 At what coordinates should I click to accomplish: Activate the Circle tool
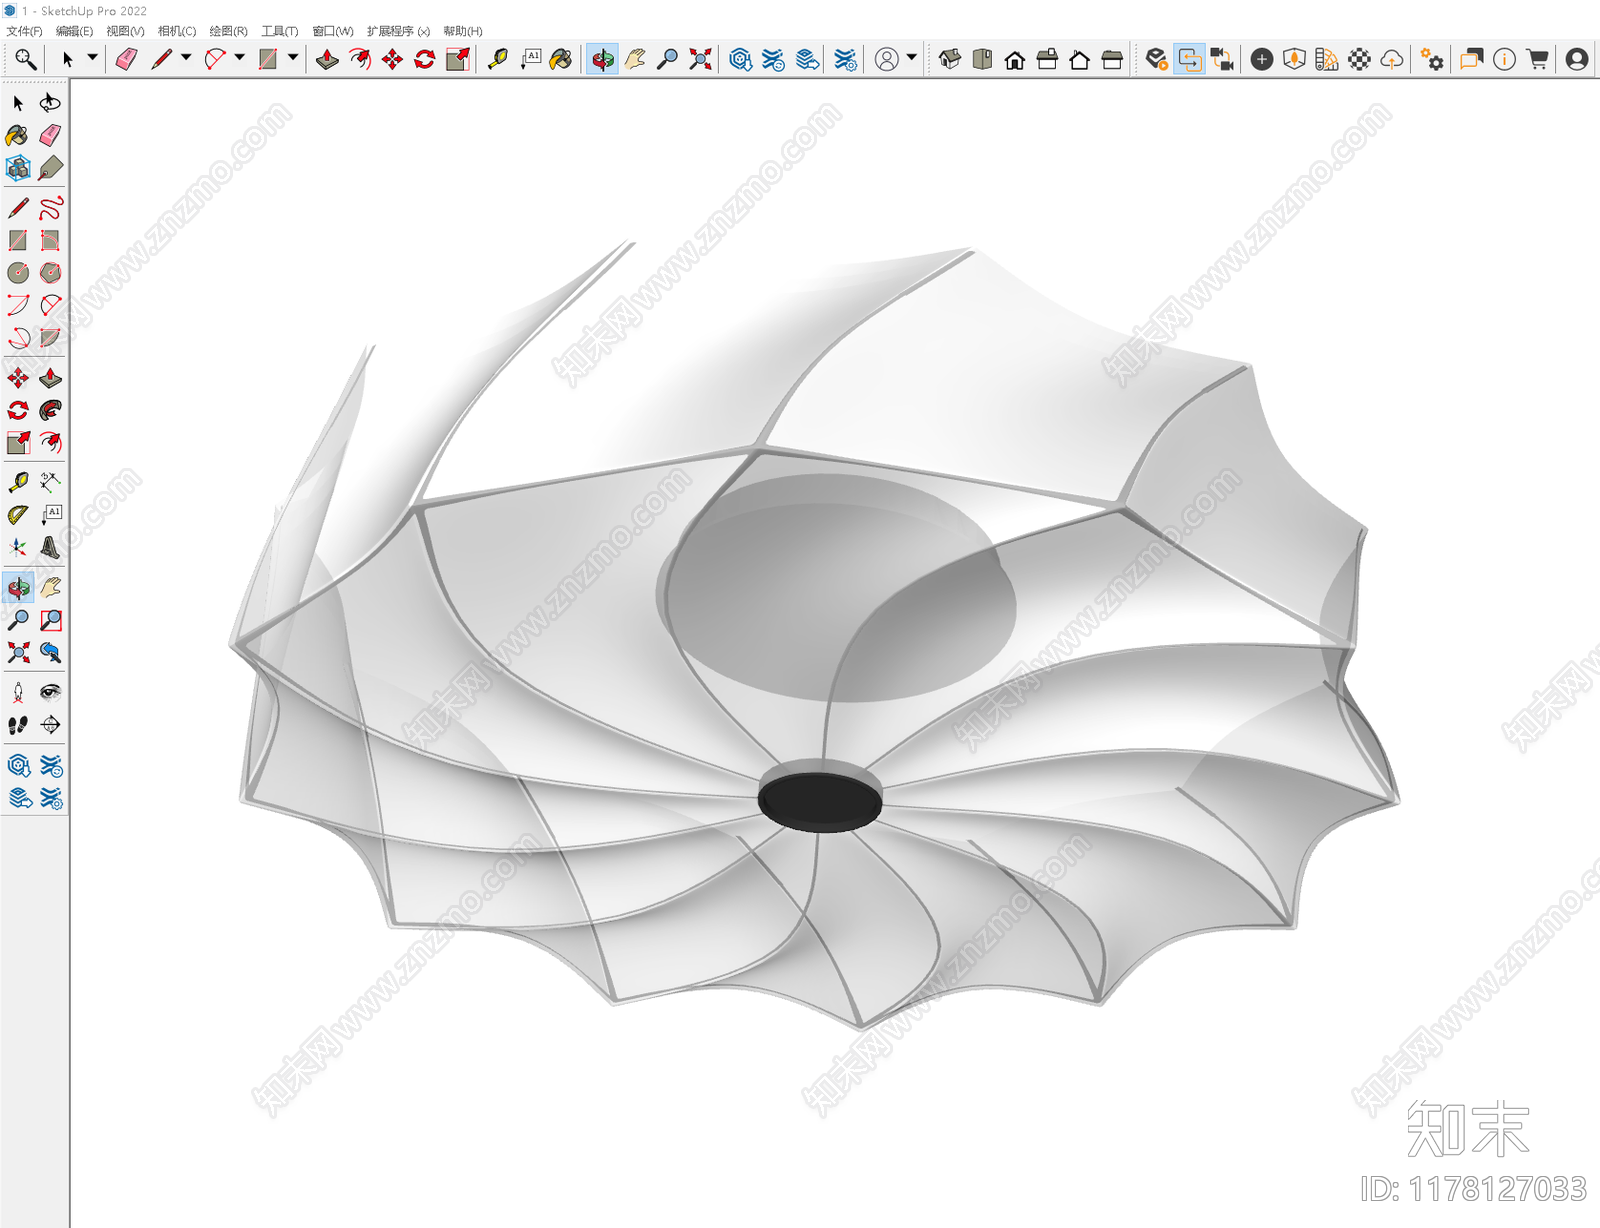click(x=18, y=272)
